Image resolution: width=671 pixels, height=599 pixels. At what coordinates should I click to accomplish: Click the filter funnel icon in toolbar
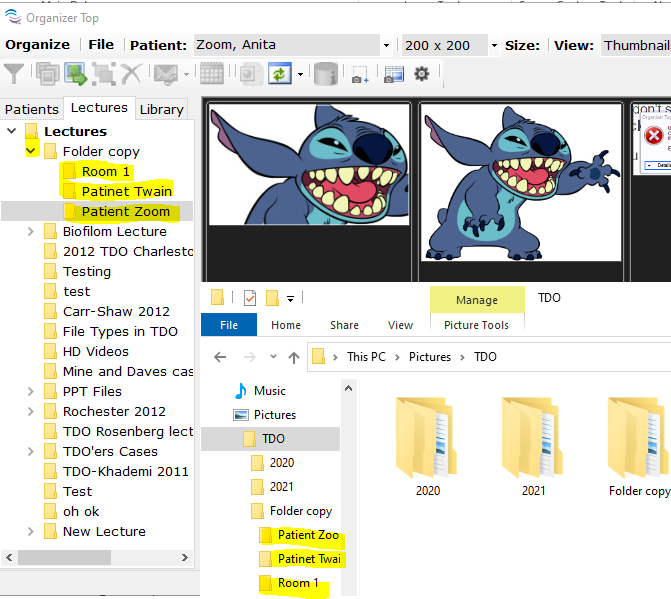pyautogui.click(x=14, y=74)
